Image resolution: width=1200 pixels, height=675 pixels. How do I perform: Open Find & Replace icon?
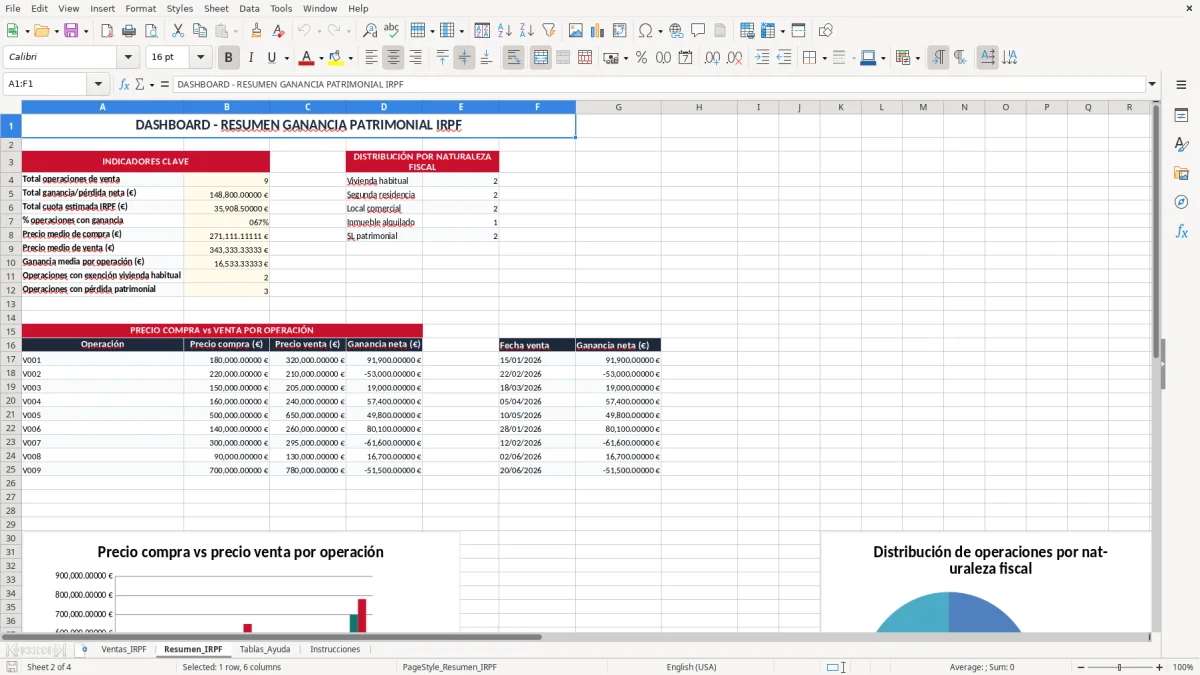click(x=370, y=31)
